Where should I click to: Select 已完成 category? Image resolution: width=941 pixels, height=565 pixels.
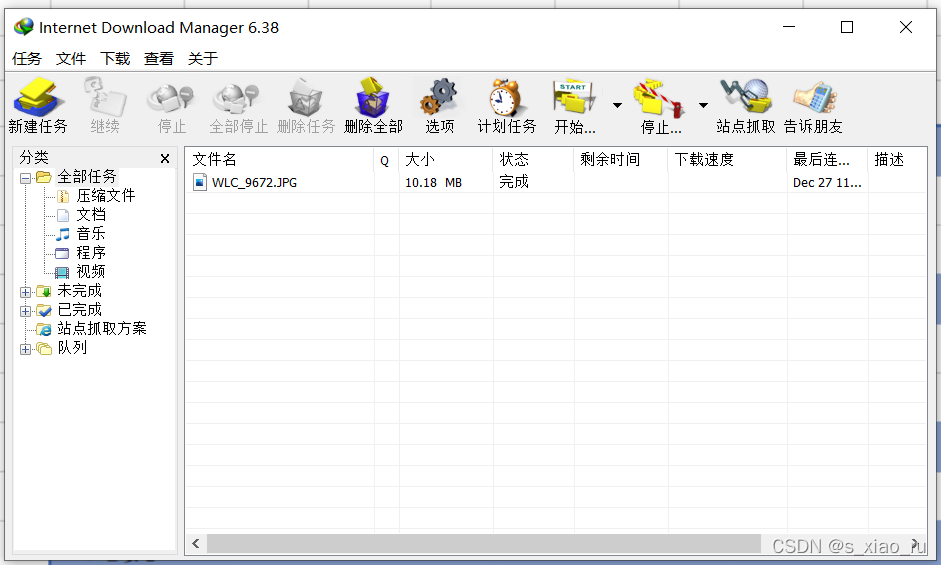(79, 310)
